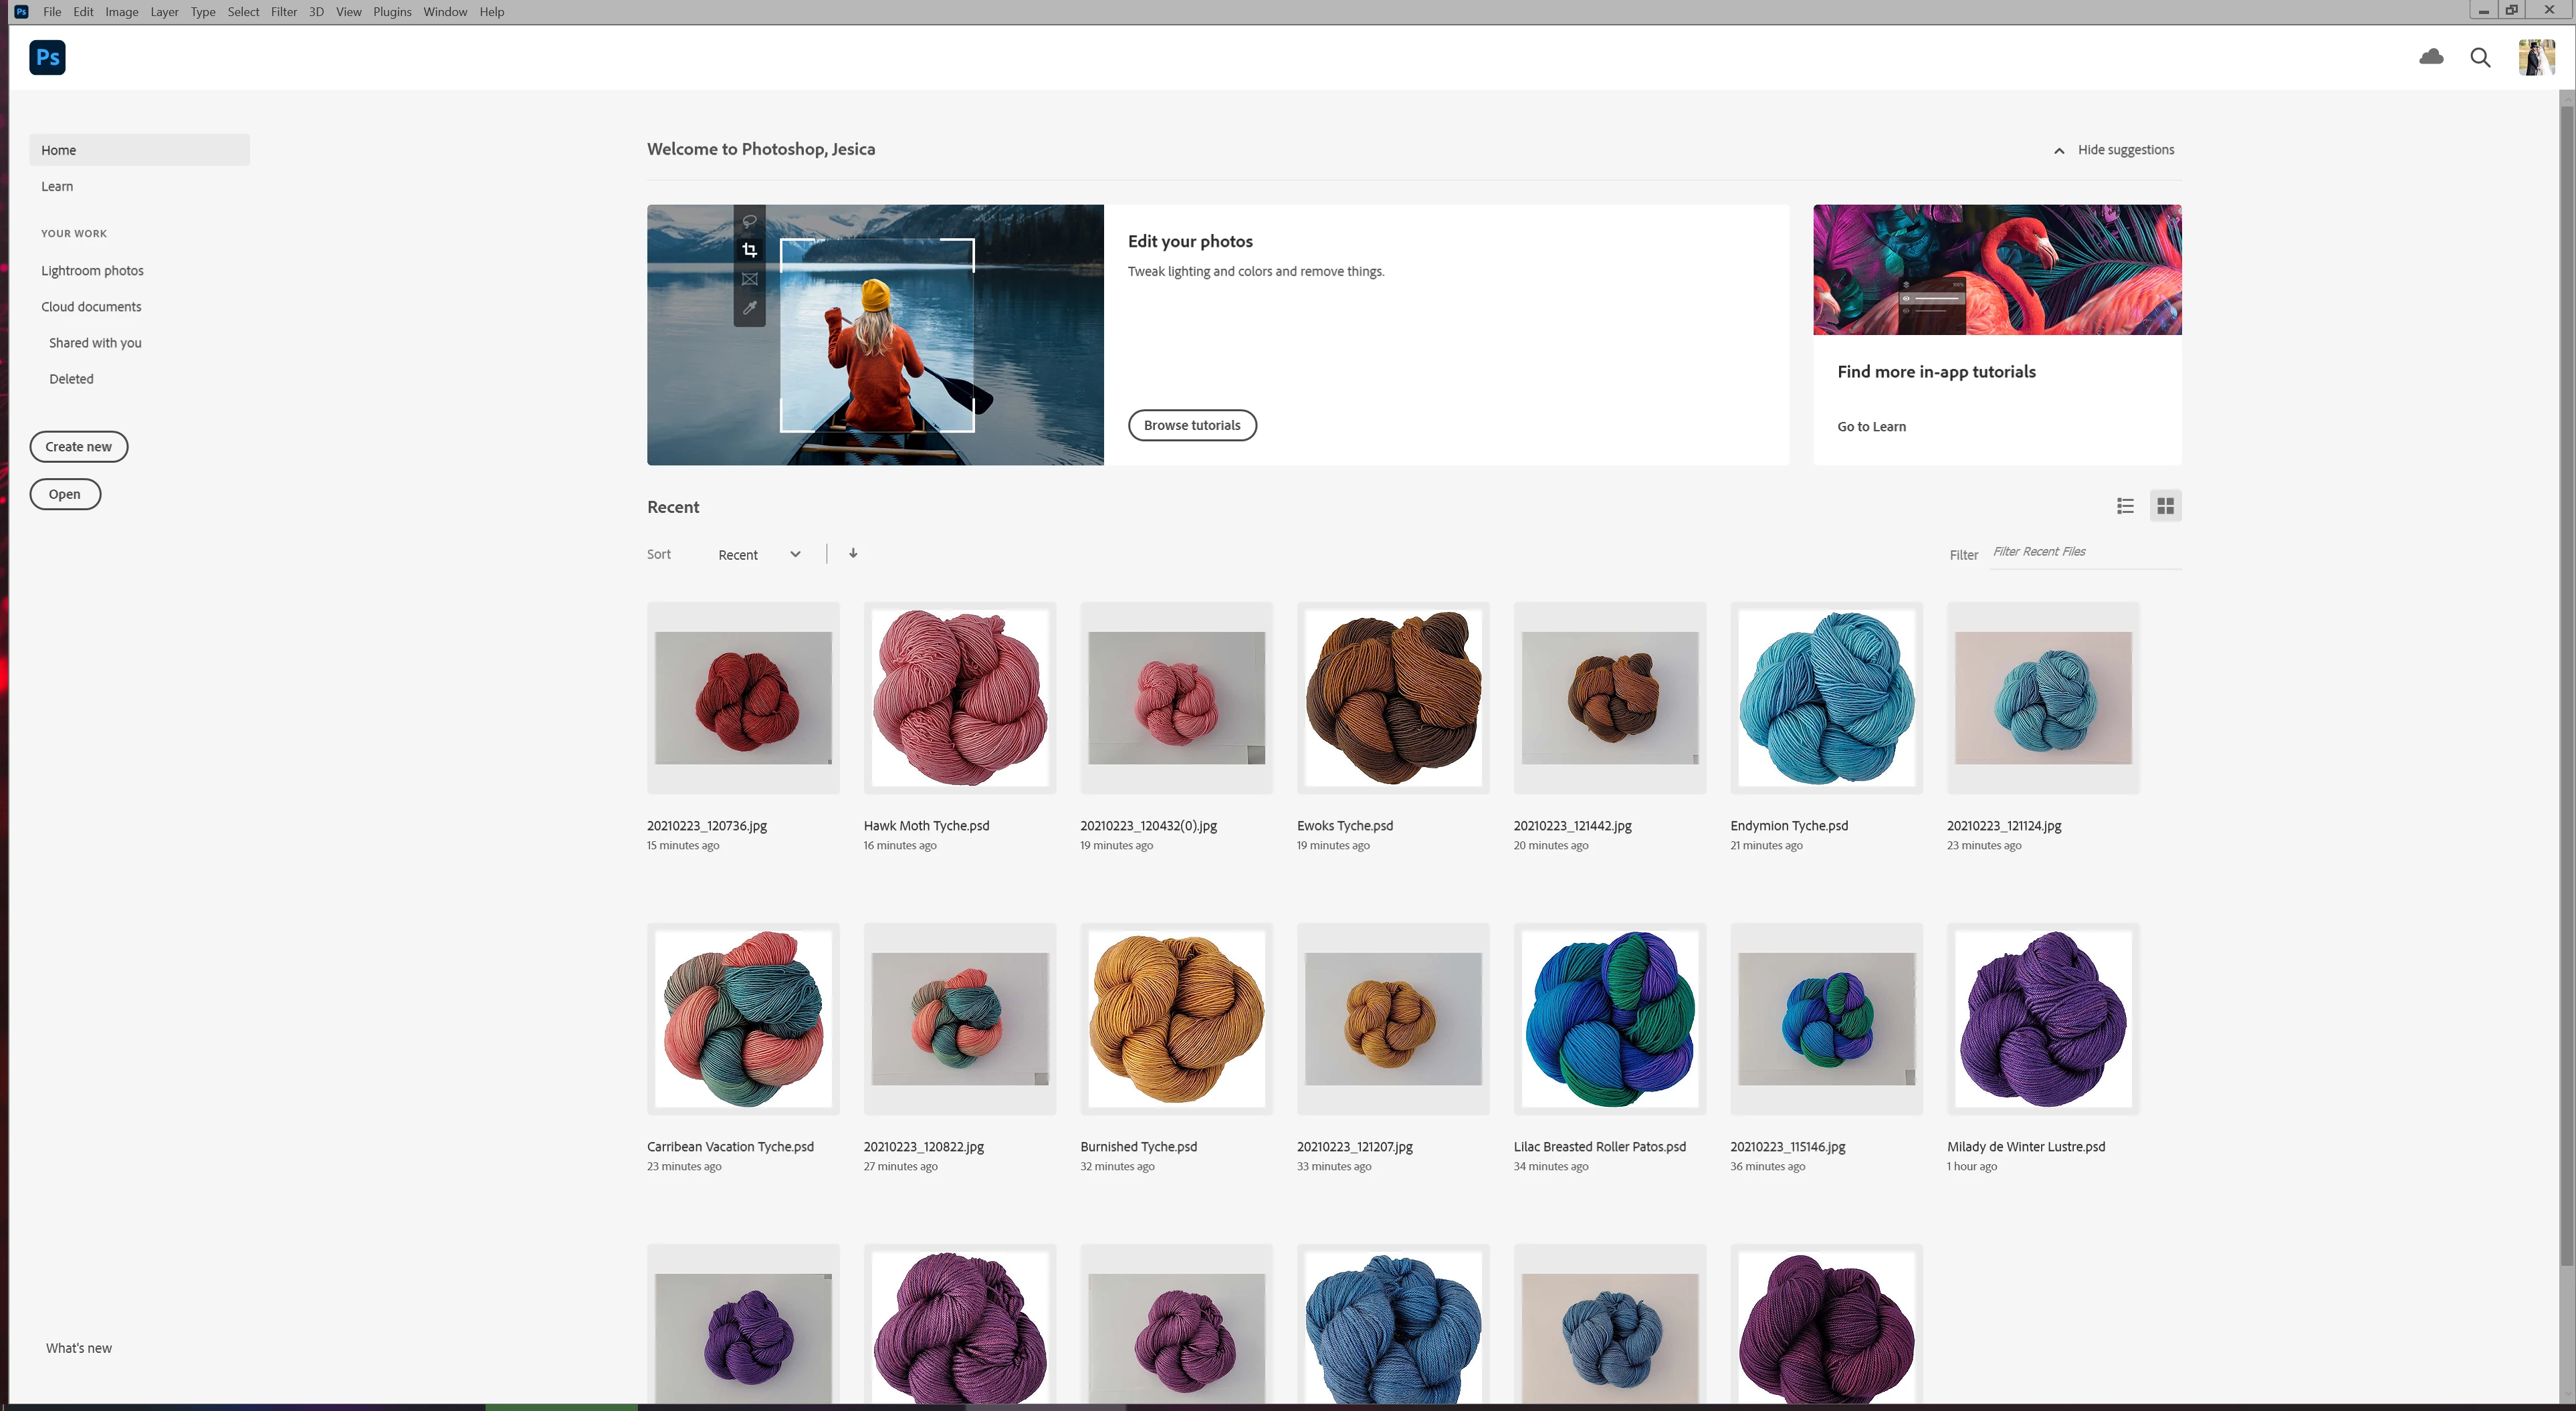This screenshot has height=1411, width=2576.
Task: Click the Filter Recent Files input field
Action: pos(2084,552)
